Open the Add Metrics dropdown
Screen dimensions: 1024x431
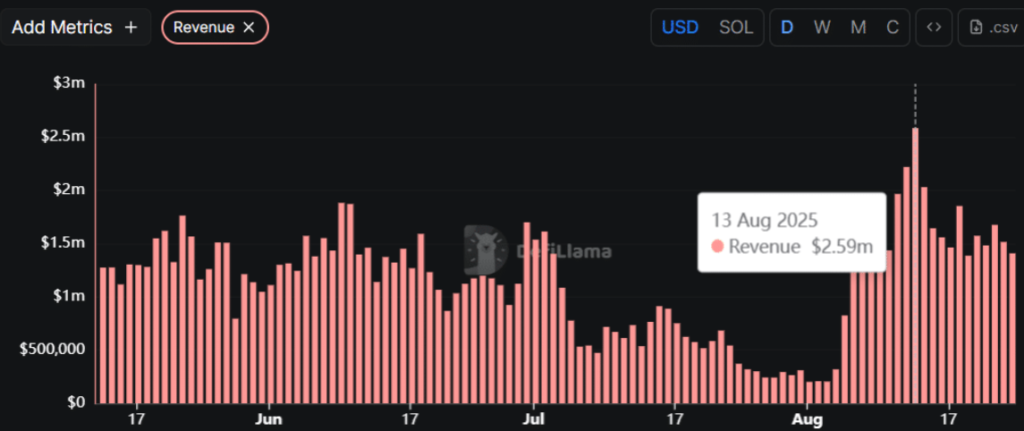tap(64, 27)
